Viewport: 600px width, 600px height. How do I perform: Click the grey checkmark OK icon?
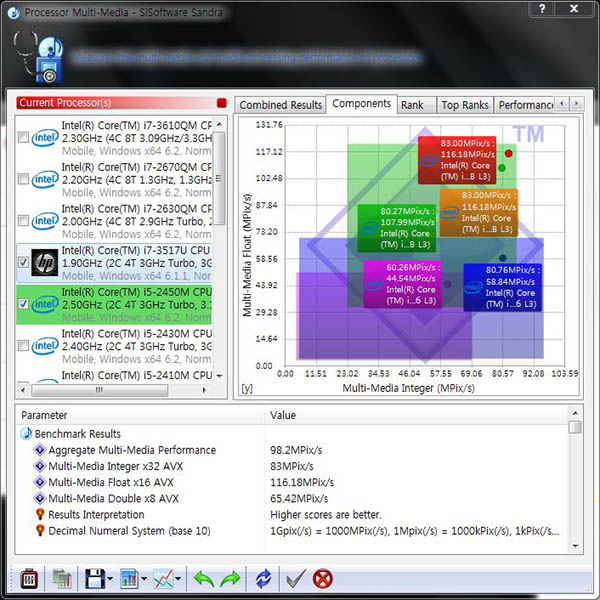[296, 579]
